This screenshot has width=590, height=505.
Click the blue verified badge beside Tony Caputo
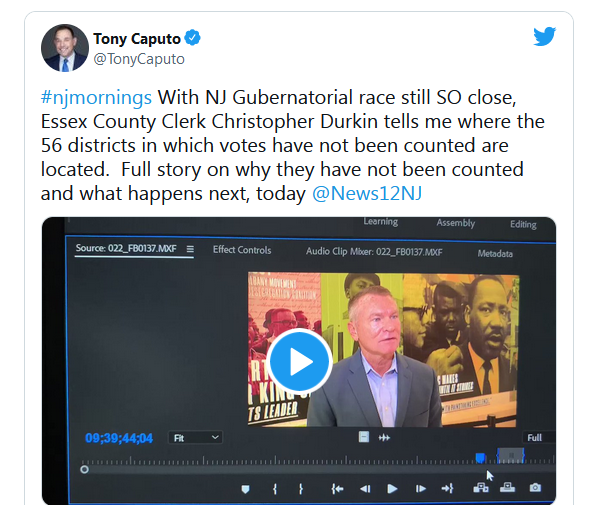click(x=192, y=38)
